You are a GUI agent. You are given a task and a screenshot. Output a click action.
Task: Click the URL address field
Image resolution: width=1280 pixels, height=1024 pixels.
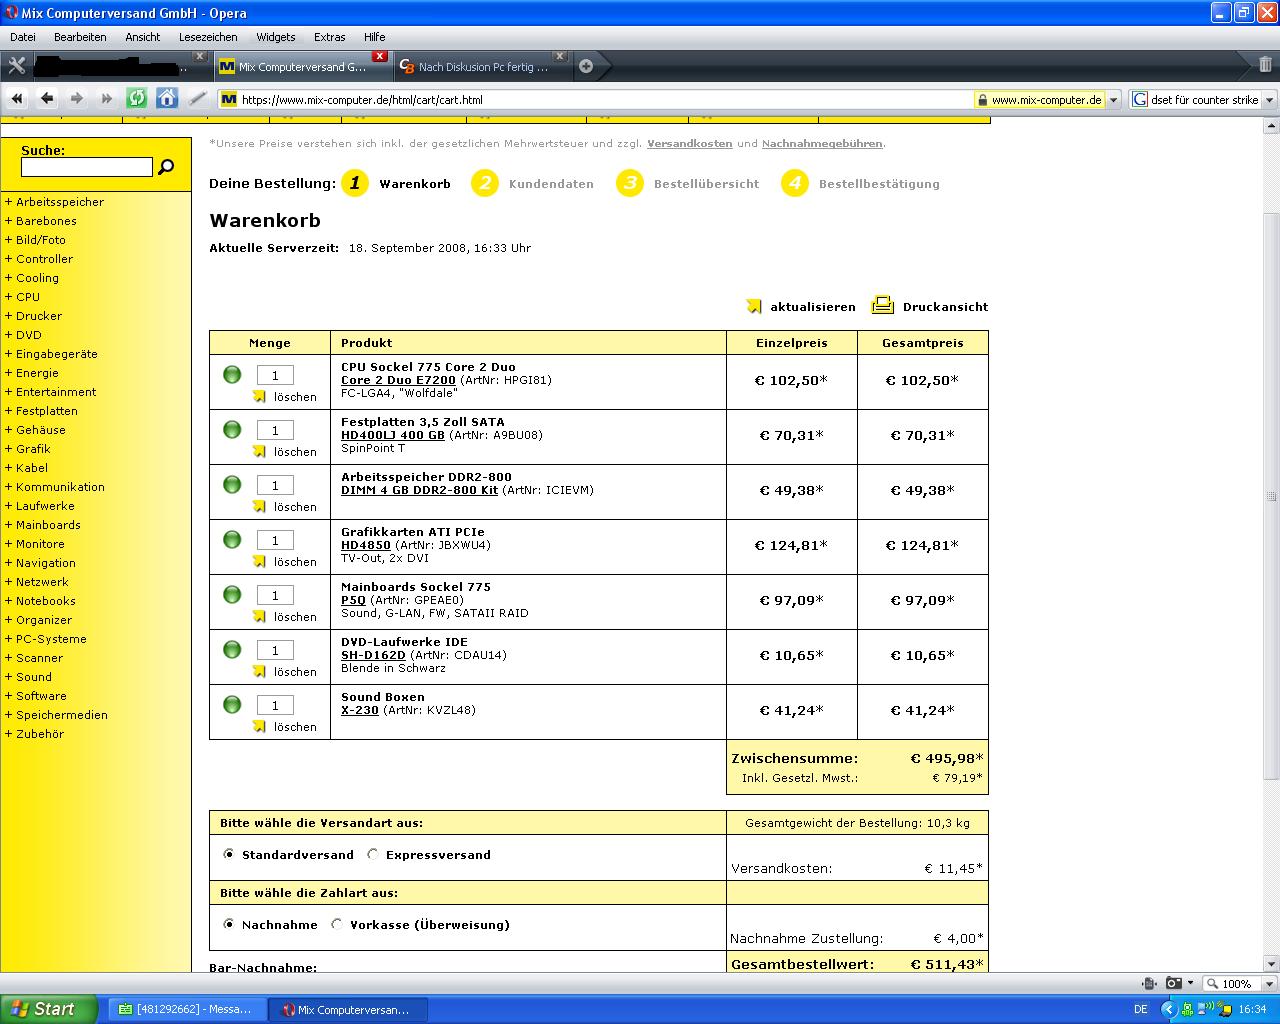coord(595,100)
